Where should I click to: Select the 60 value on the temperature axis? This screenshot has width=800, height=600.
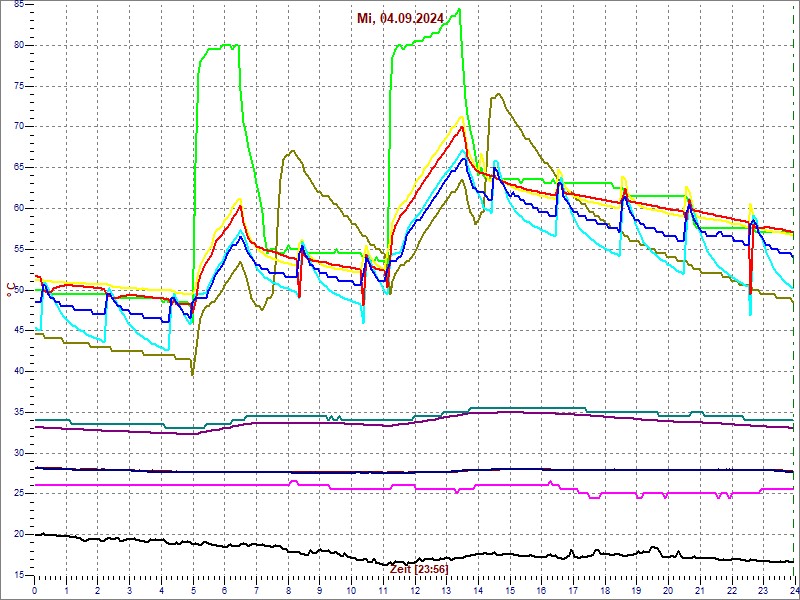pyautogui.click(x=18, y=208)
